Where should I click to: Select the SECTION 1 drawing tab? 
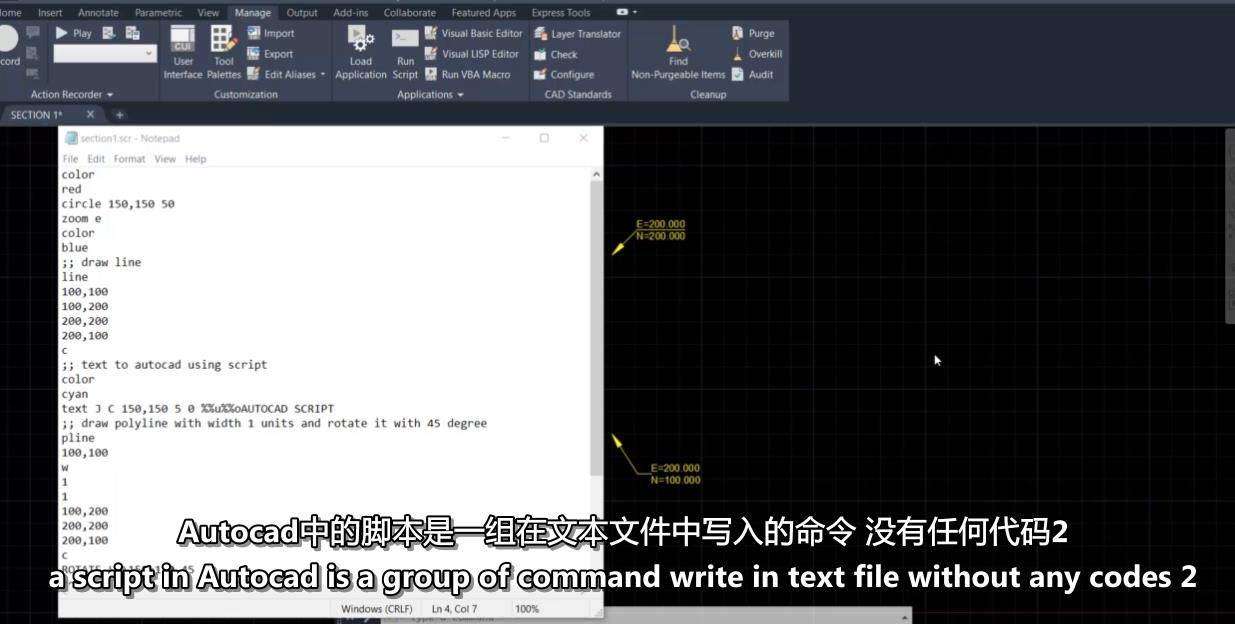click(x=37, y=114)
